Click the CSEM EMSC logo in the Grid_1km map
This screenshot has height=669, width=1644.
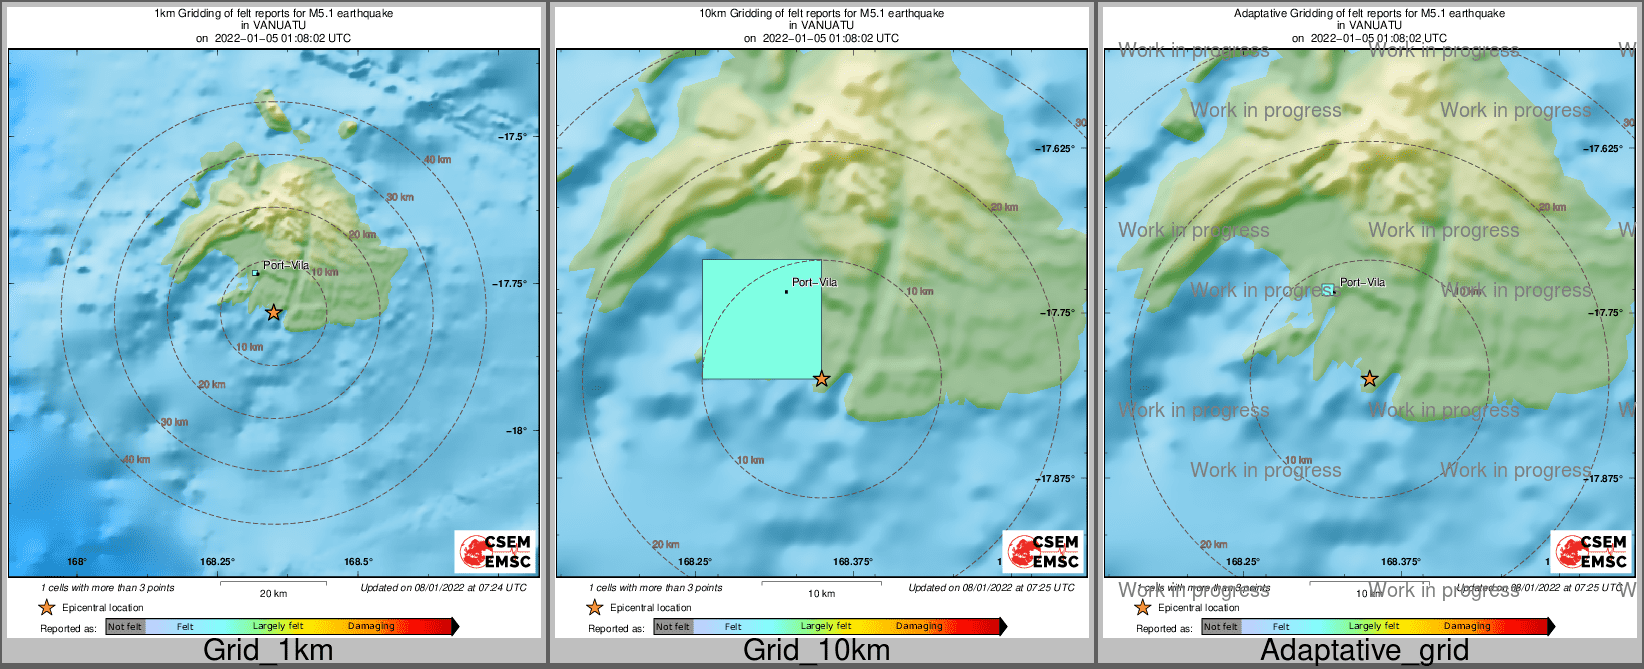pyautogui.click(x=496, y=551)
